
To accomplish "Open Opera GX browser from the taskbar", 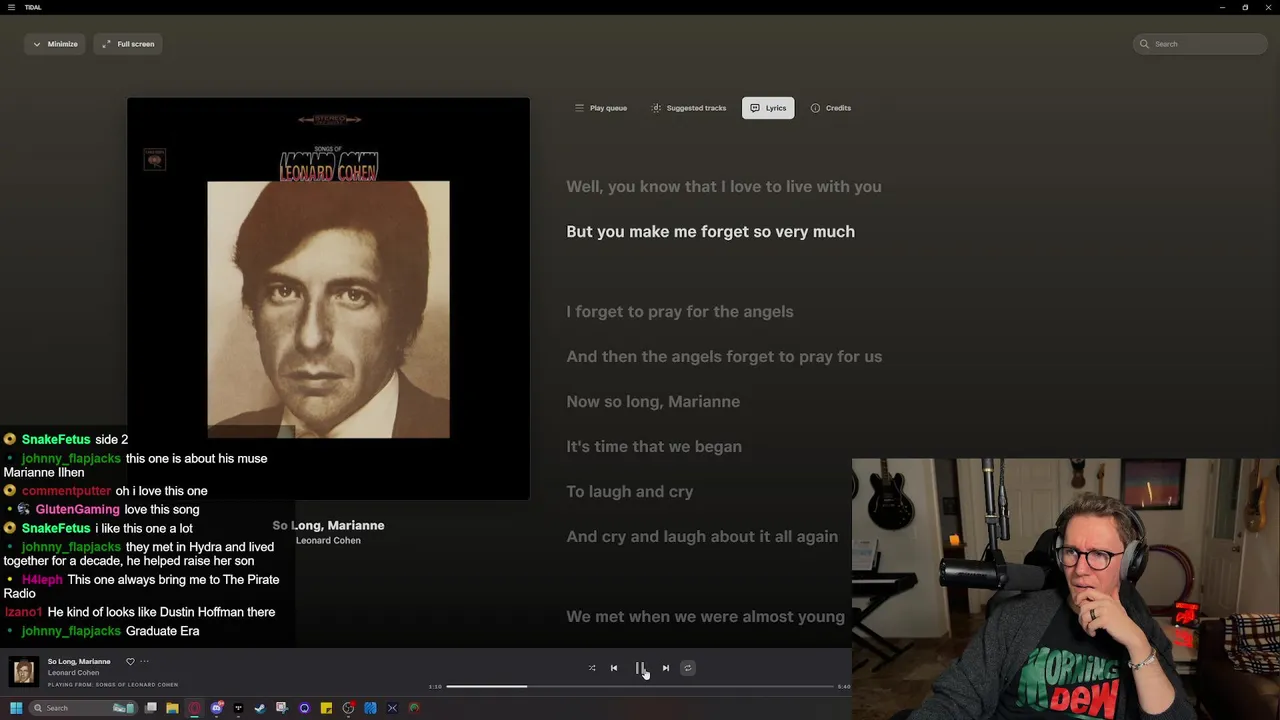I will coord(194,708).
